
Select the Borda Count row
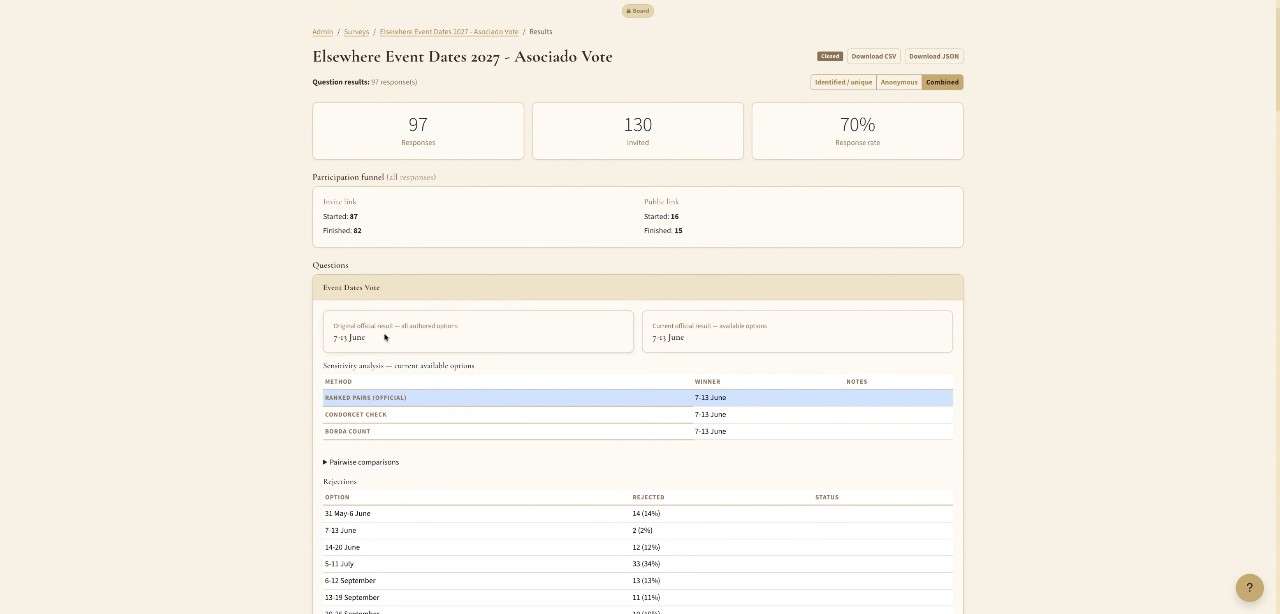[x=638, y=431]
